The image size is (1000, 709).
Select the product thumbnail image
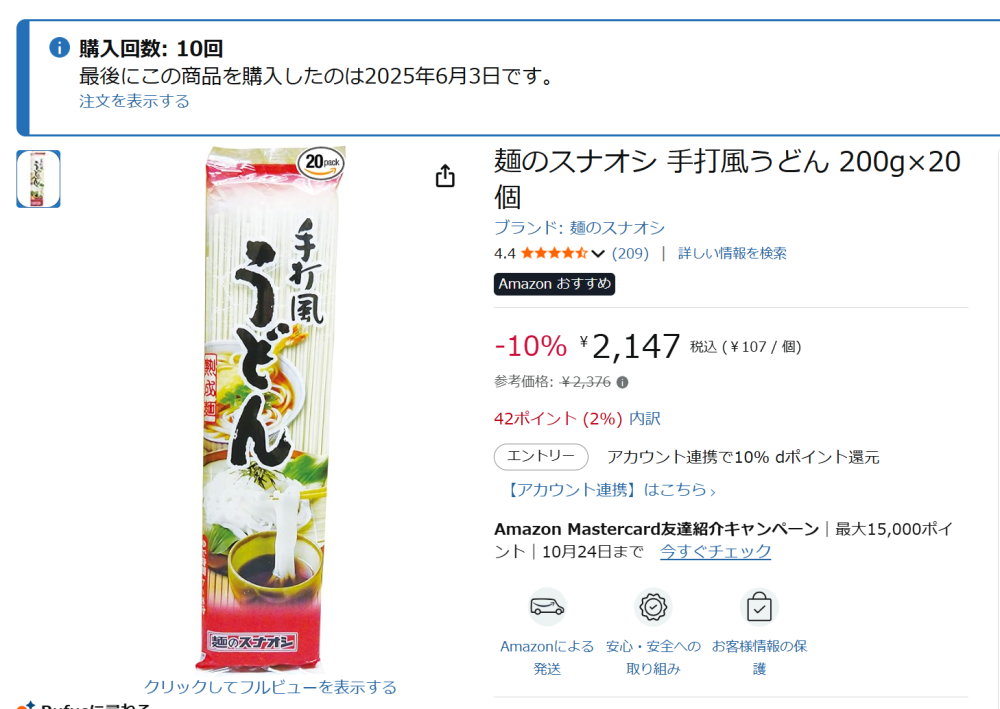(x=38, y=179)
